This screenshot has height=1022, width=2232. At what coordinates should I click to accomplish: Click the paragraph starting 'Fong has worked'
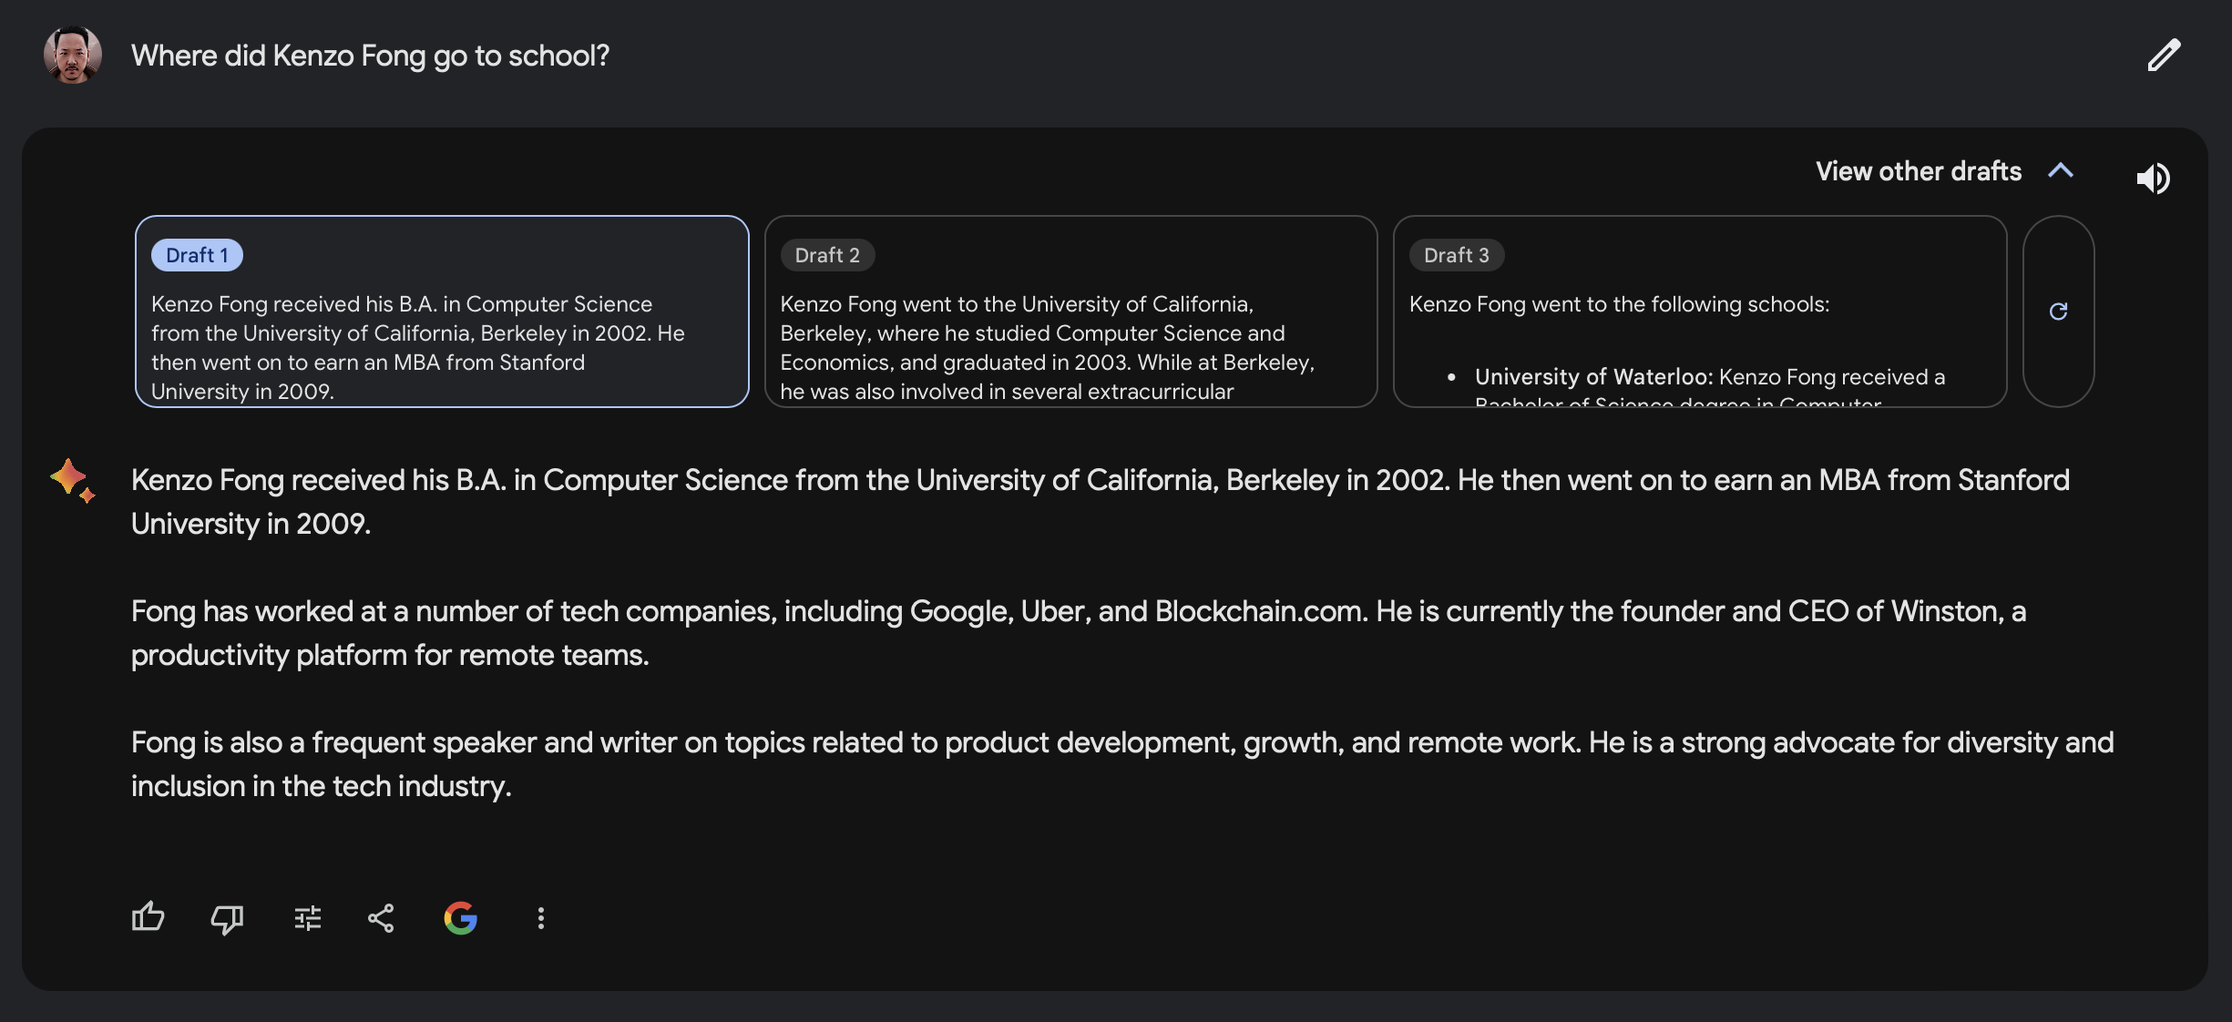click(1079, 633)
